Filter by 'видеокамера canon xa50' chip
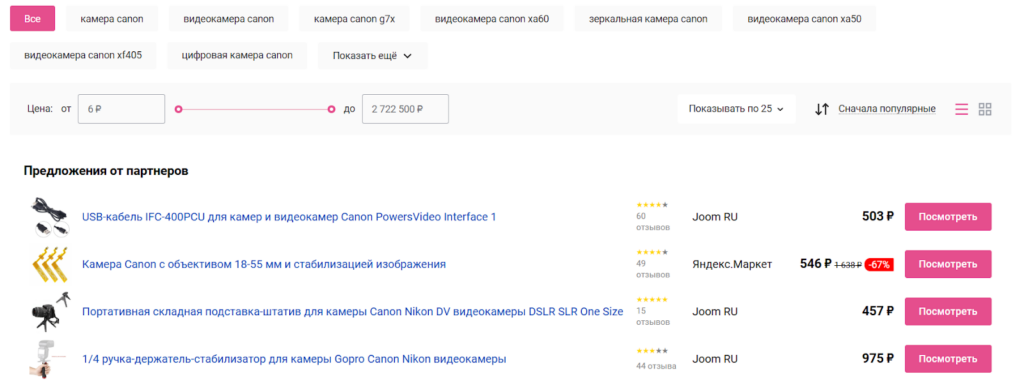 (x=804, y=19)
